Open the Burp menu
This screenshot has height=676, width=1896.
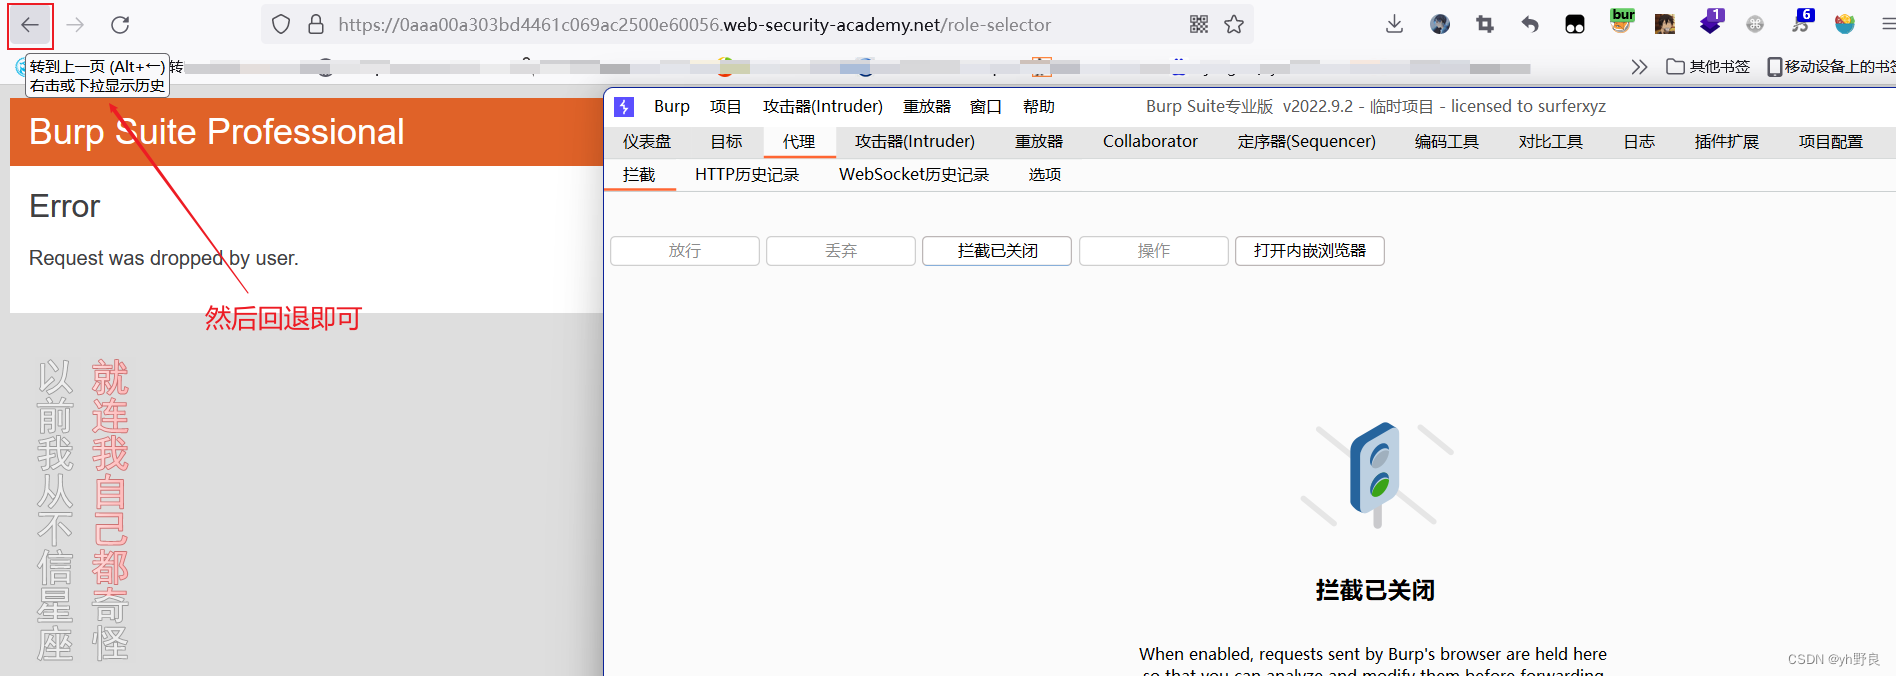[672, 107]
